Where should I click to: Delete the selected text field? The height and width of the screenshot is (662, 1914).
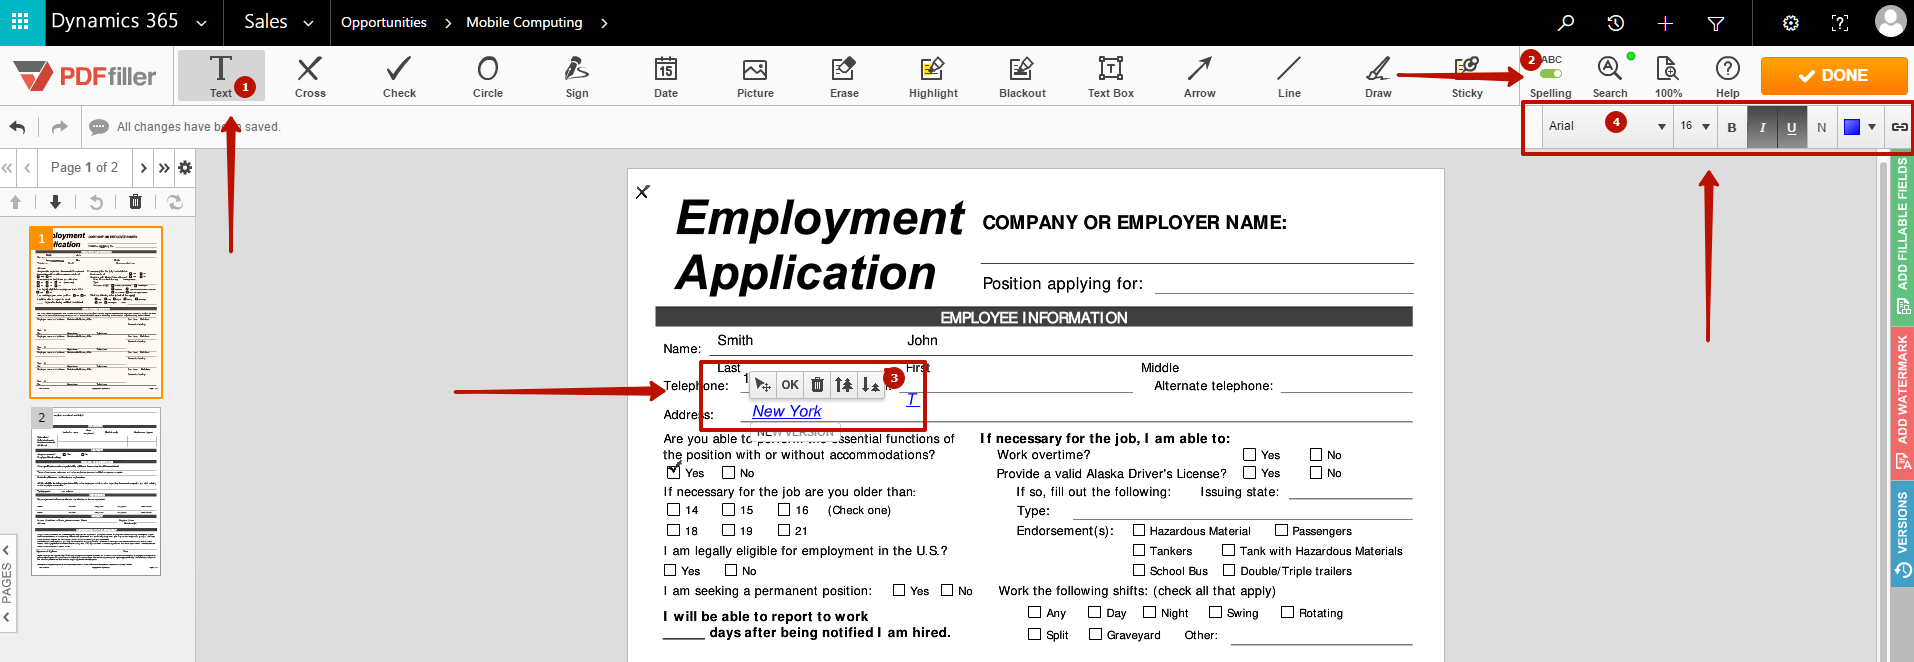pos(817,385)
